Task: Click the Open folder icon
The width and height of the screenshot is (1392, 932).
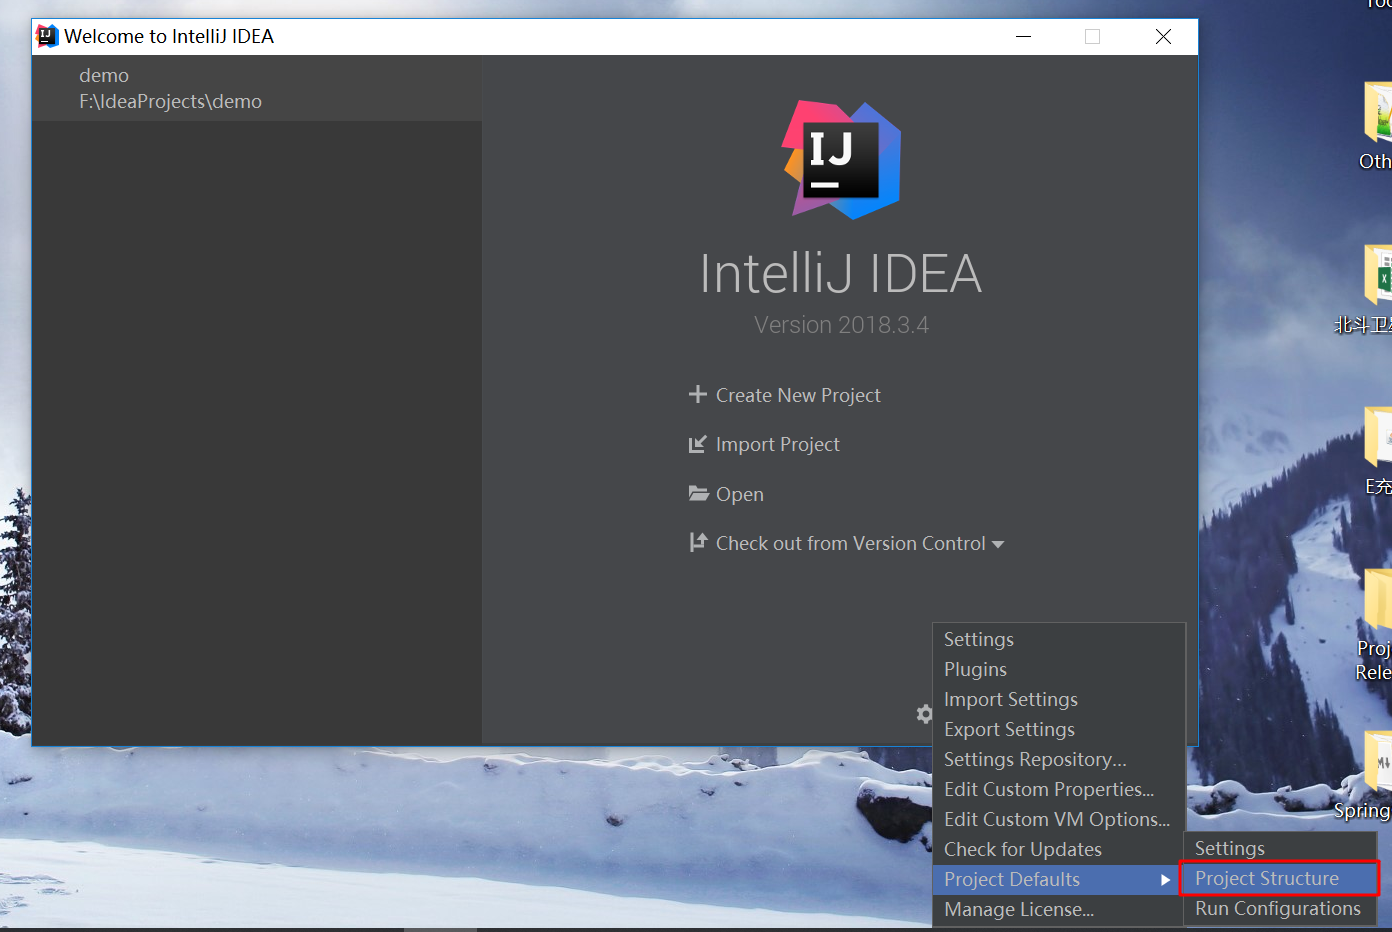Action: (x=698, y=493)
